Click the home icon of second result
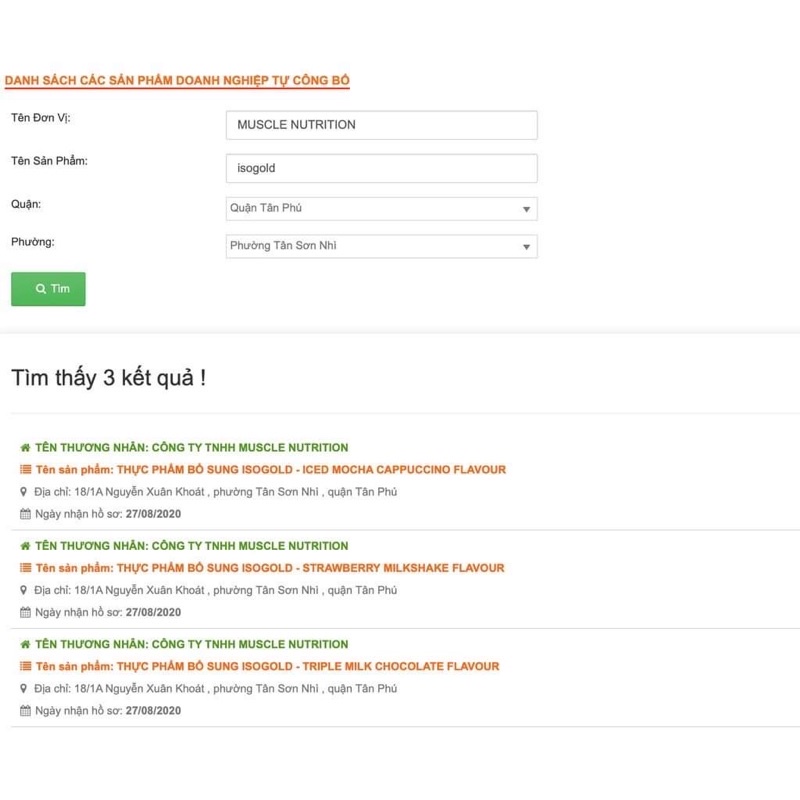Image resolution: width=800 pixels, height=800 pixels. [25, 546]
